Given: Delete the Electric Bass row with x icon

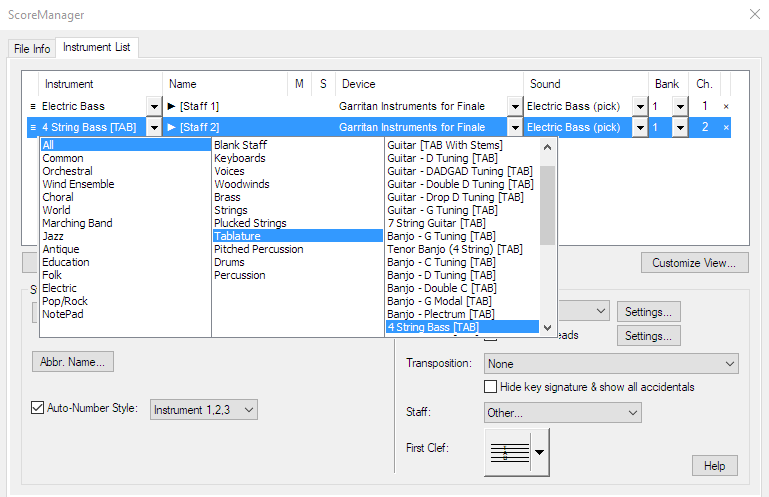Looking at the screenshot, I should coord(726,106).
